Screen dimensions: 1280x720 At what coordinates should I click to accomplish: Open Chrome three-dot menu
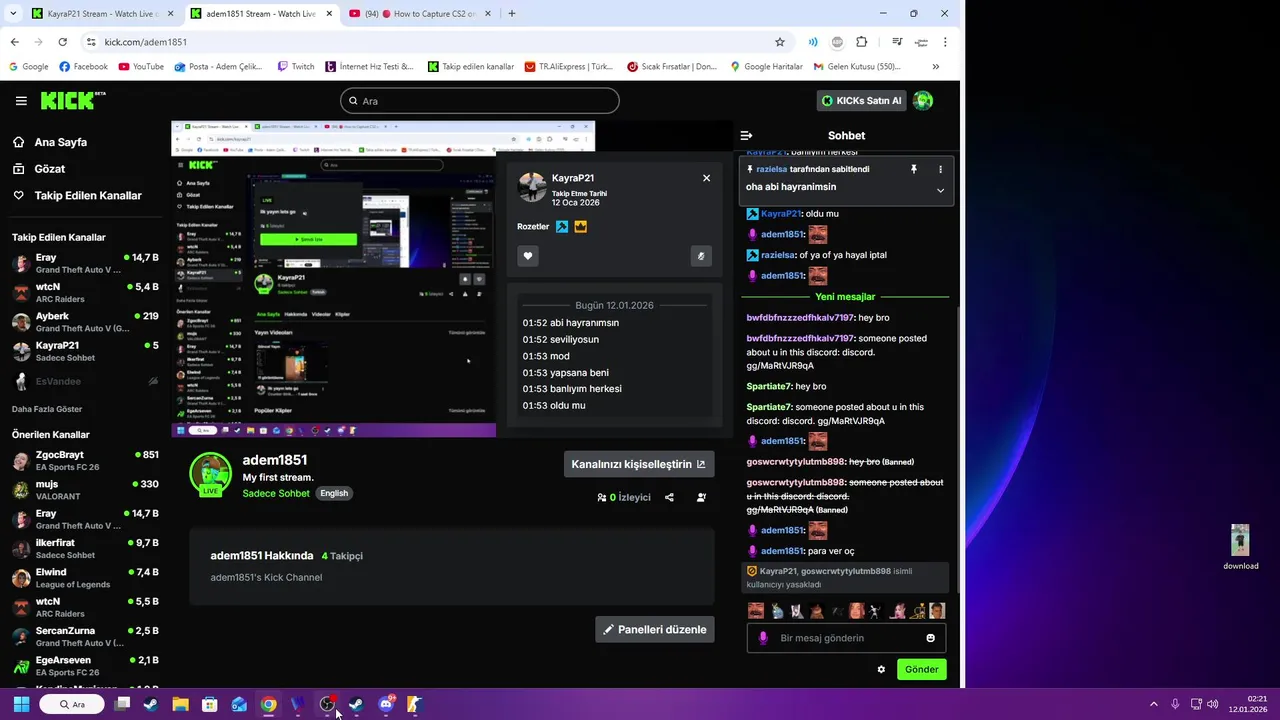(945, 42)
